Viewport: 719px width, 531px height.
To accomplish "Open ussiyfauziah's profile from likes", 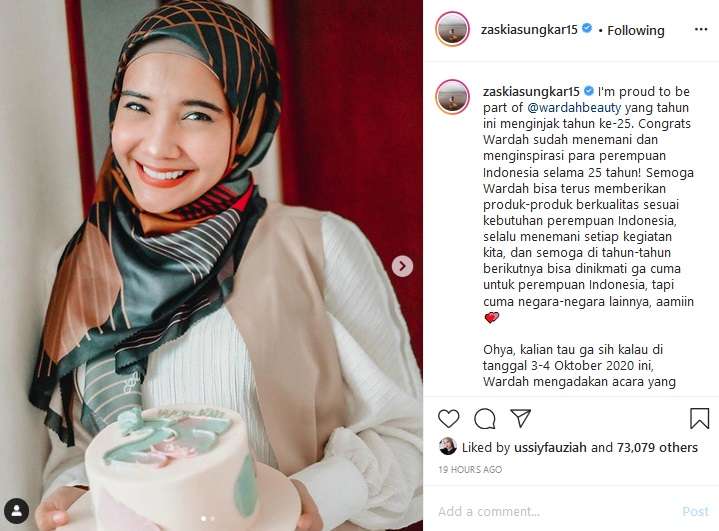I will (x=551, y=448).
